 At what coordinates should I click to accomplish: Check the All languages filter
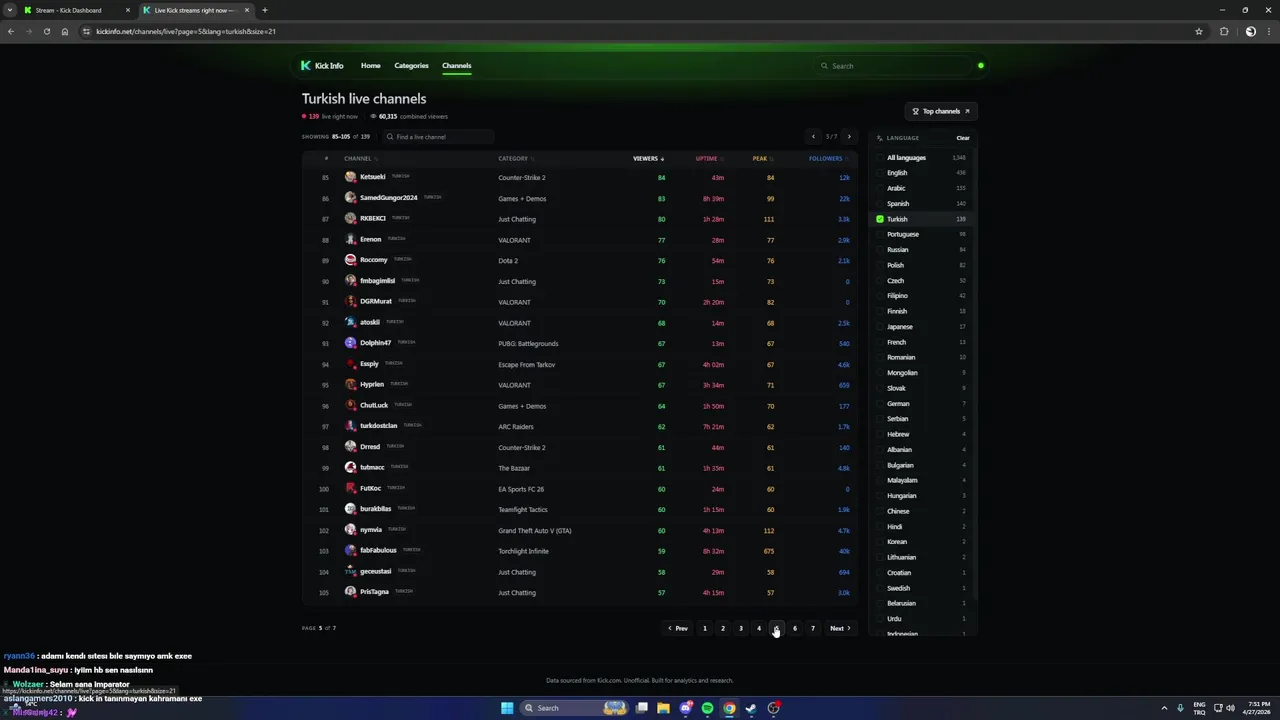pos(880,157)
